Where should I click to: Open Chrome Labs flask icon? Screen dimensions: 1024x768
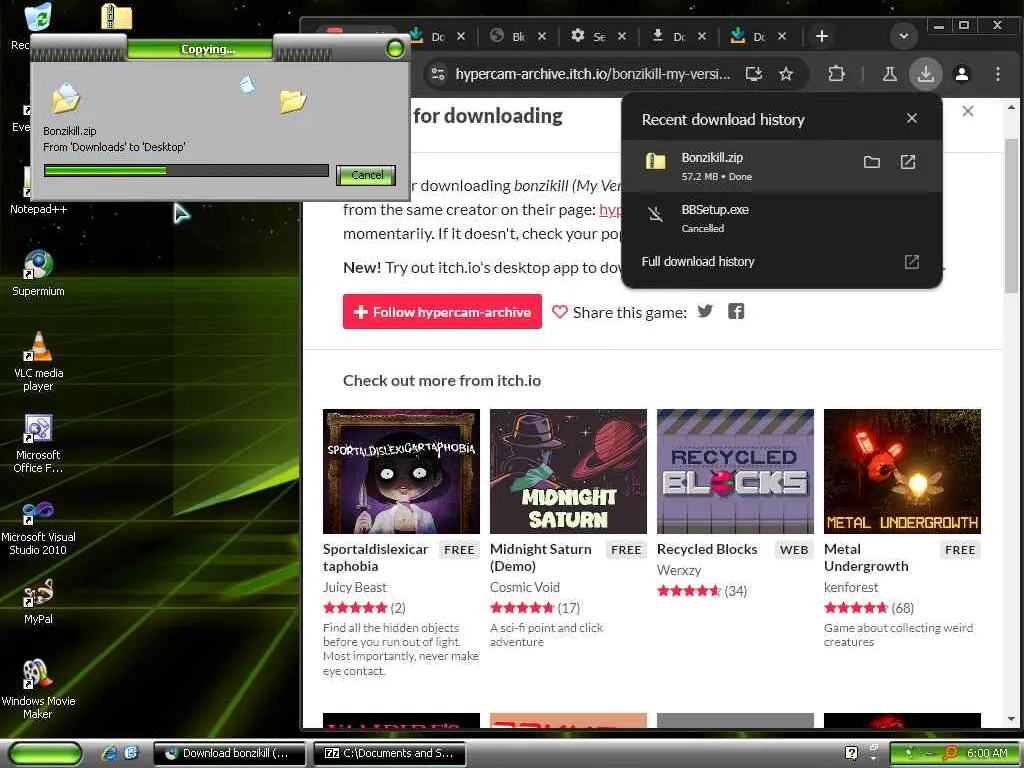point(889,74)
